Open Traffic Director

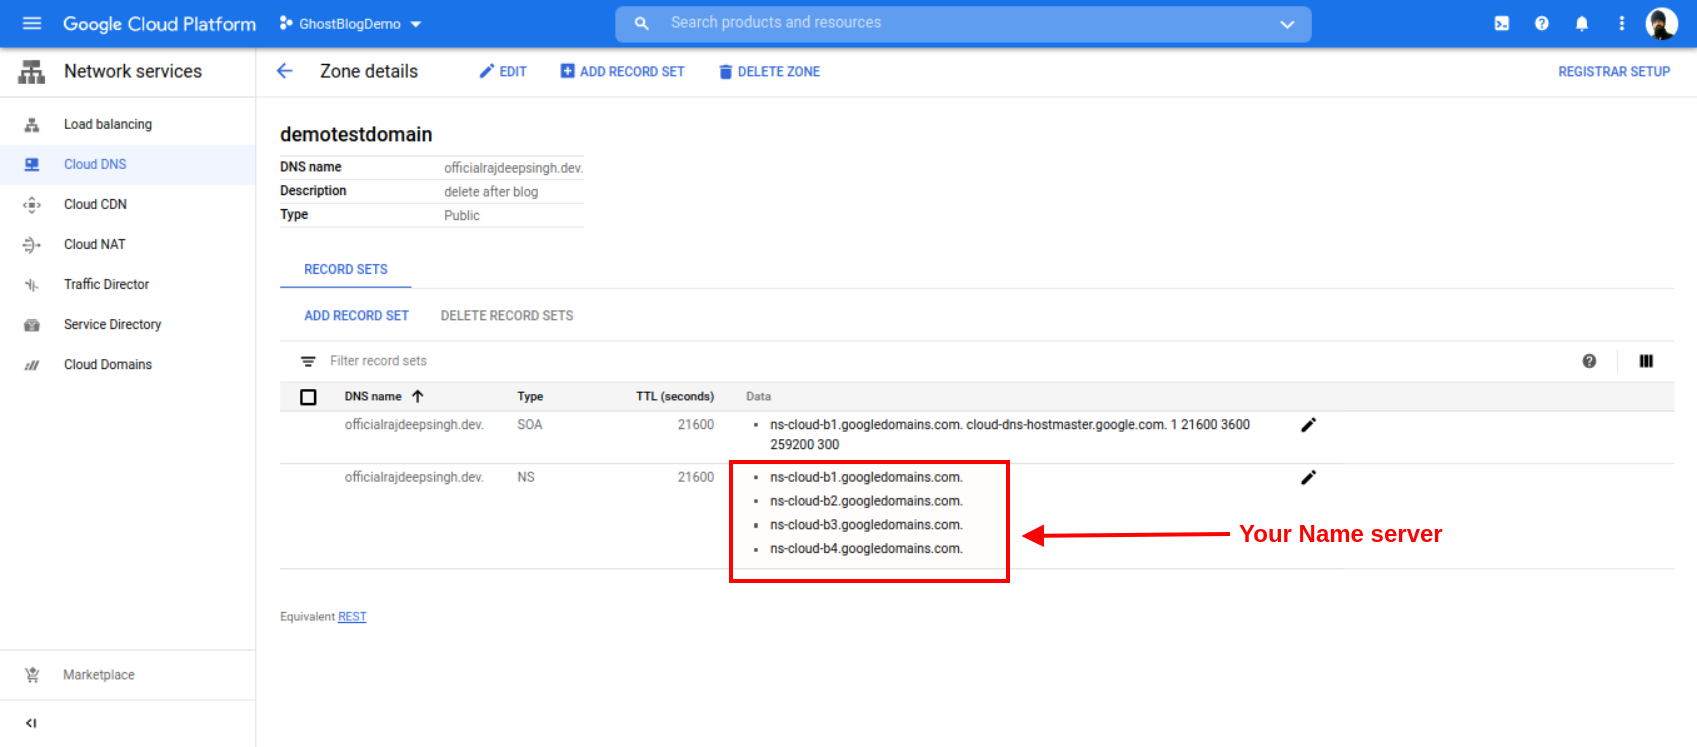tap(106, 284)
